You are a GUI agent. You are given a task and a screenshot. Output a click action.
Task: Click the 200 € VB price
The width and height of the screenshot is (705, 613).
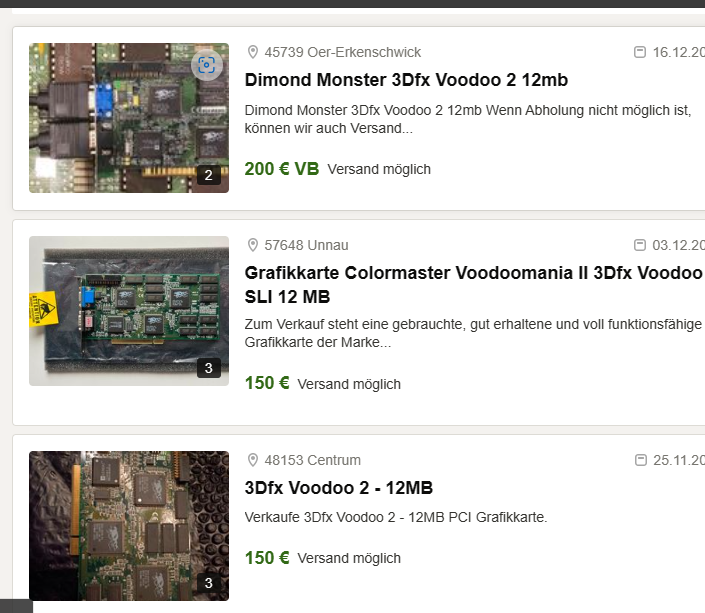pyautogui.click(x=282, y=169)
